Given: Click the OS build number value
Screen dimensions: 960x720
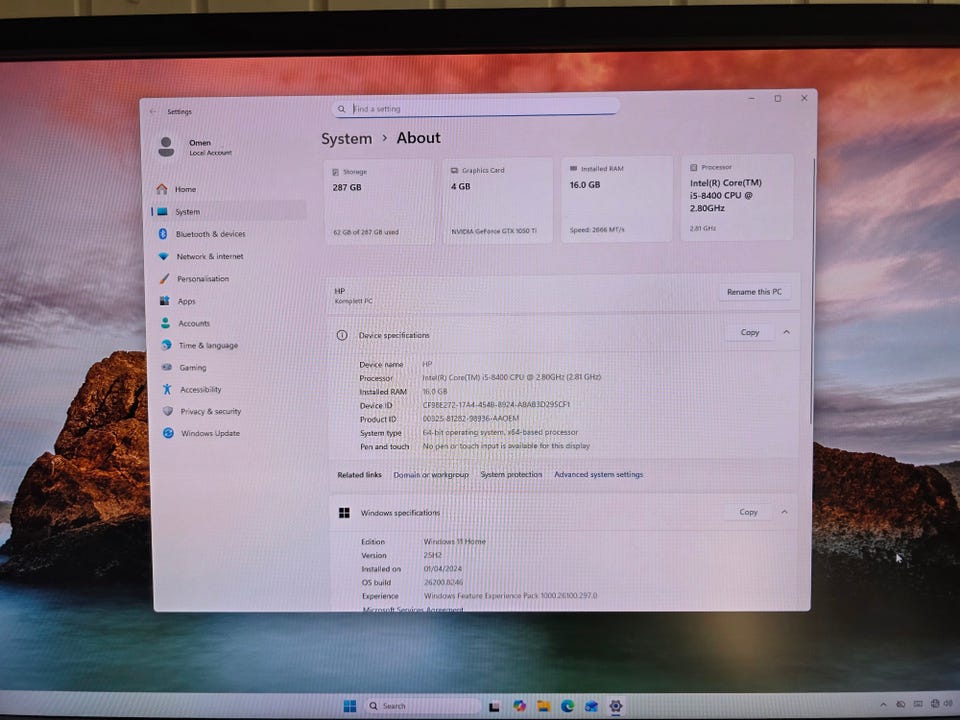Looking at the screenshot, I should coord(443,582).
